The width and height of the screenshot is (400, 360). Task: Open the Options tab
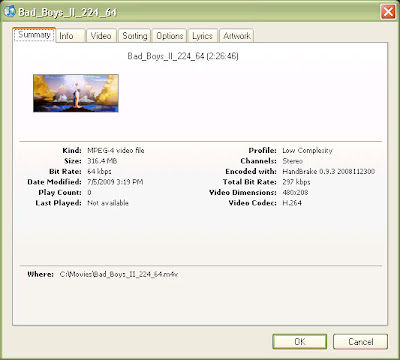(x=170, y=36)
